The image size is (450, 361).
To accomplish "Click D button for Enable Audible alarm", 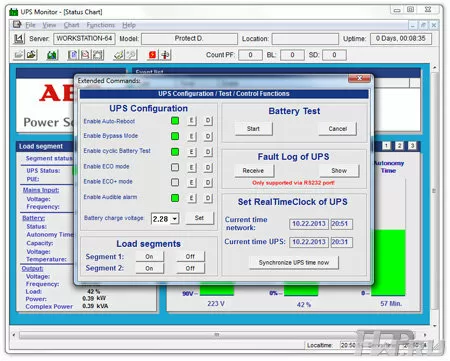I will coord(208,198).
